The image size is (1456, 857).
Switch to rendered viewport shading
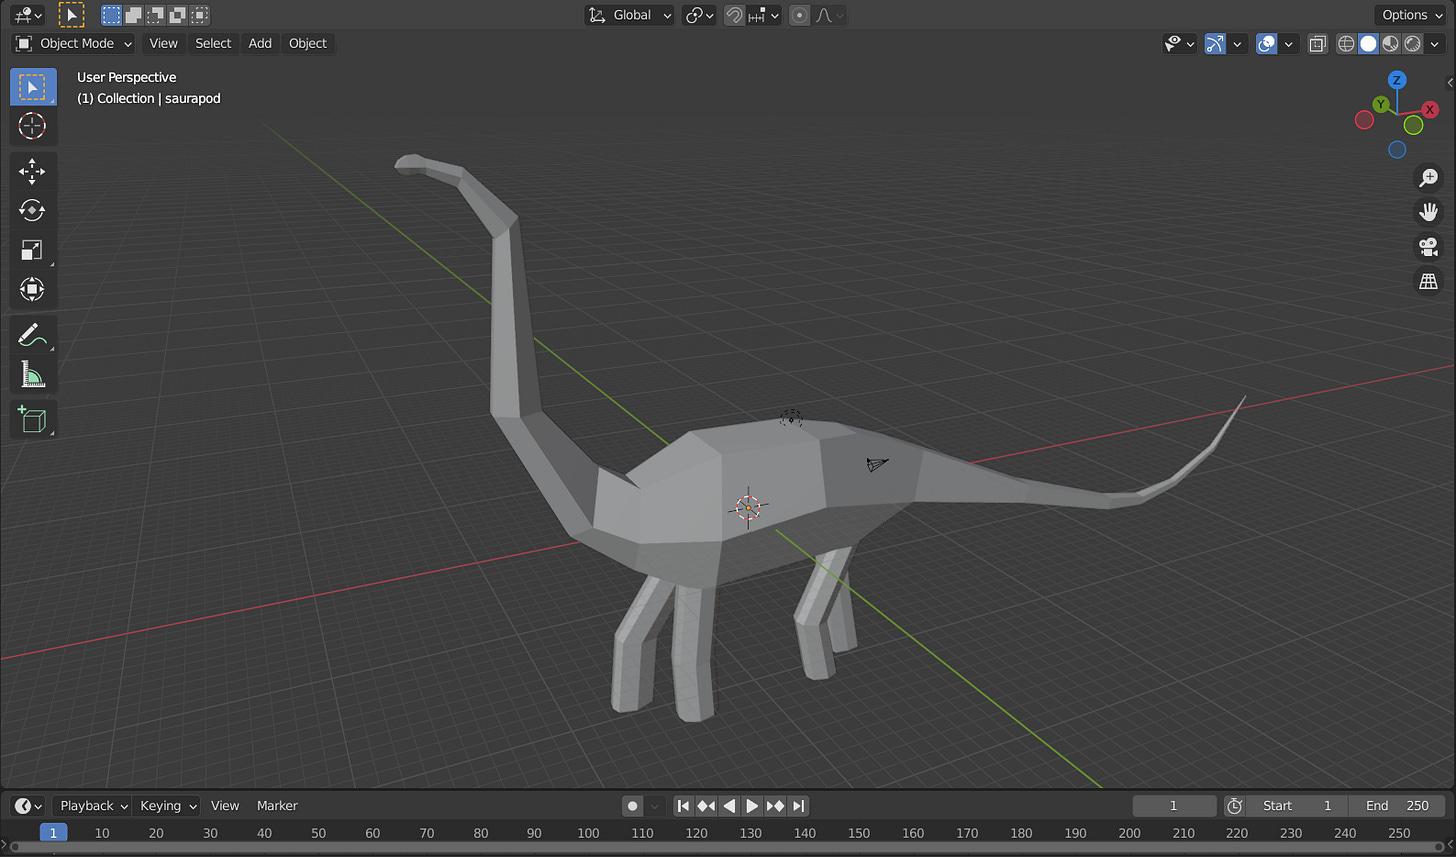1413,44
